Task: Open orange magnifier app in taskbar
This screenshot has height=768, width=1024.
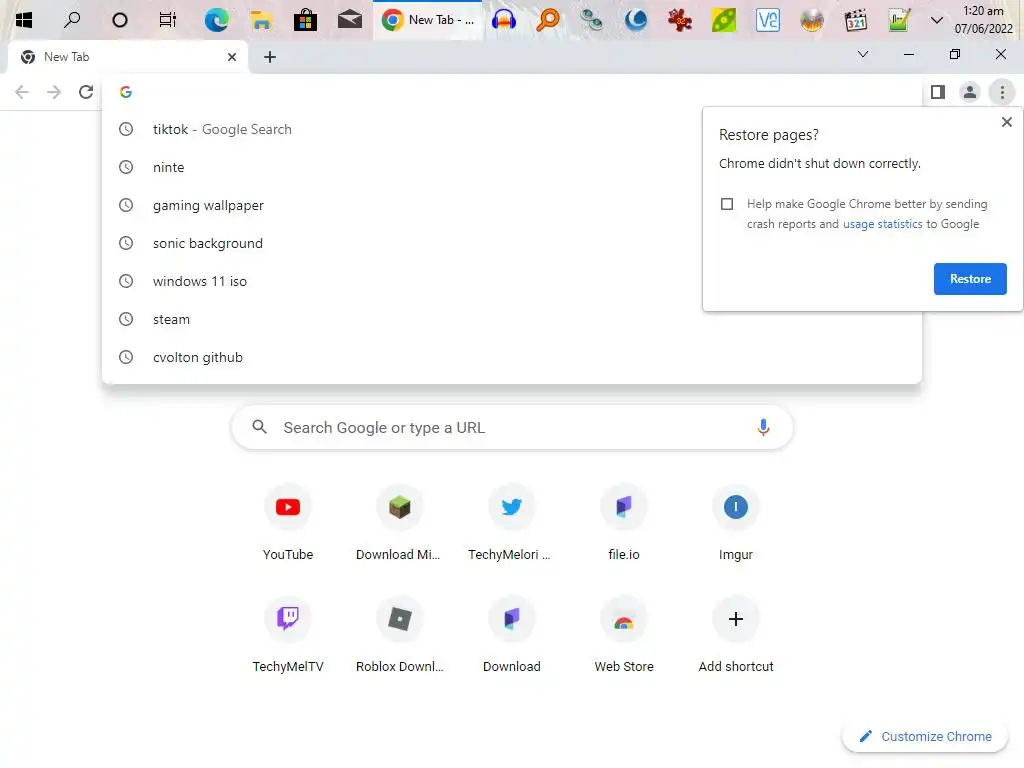Action: click(x=548, y=20)
